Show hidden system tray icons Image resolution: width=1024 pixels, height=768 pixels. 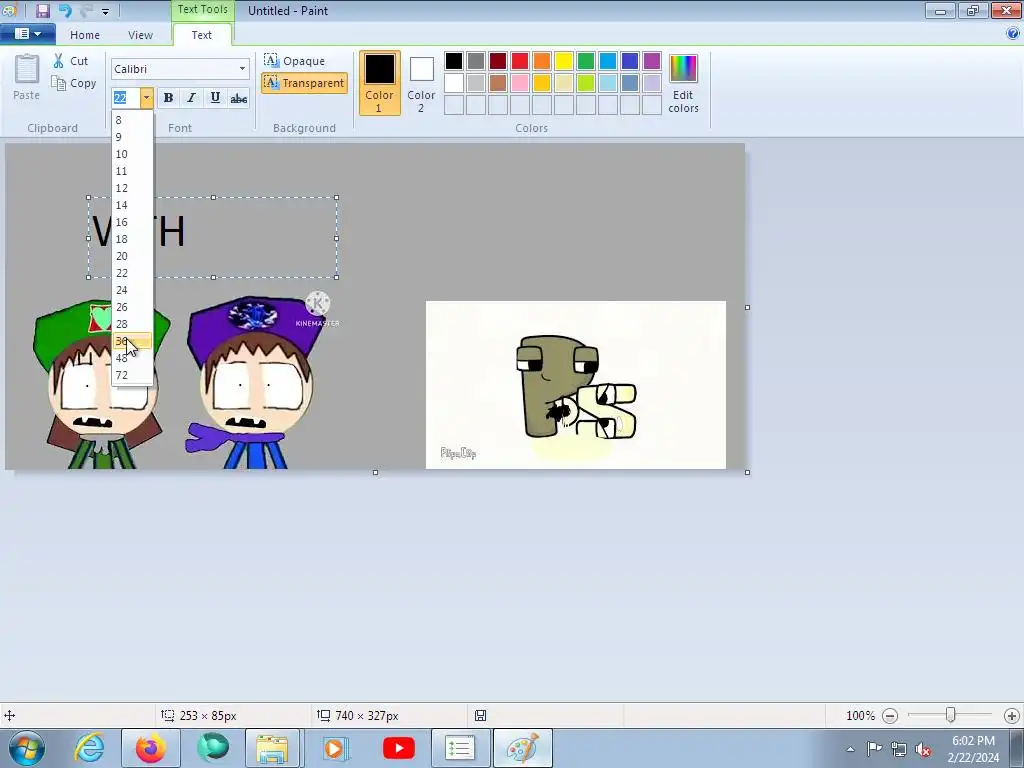click(850, 749)
